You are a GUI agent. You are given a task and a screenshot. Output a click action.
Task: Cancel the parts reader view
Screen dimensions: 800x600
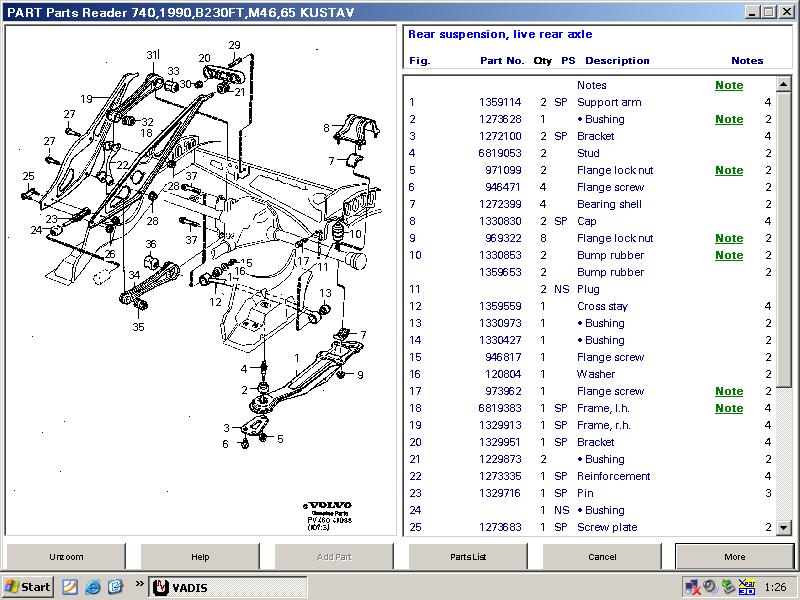(602, 556)
